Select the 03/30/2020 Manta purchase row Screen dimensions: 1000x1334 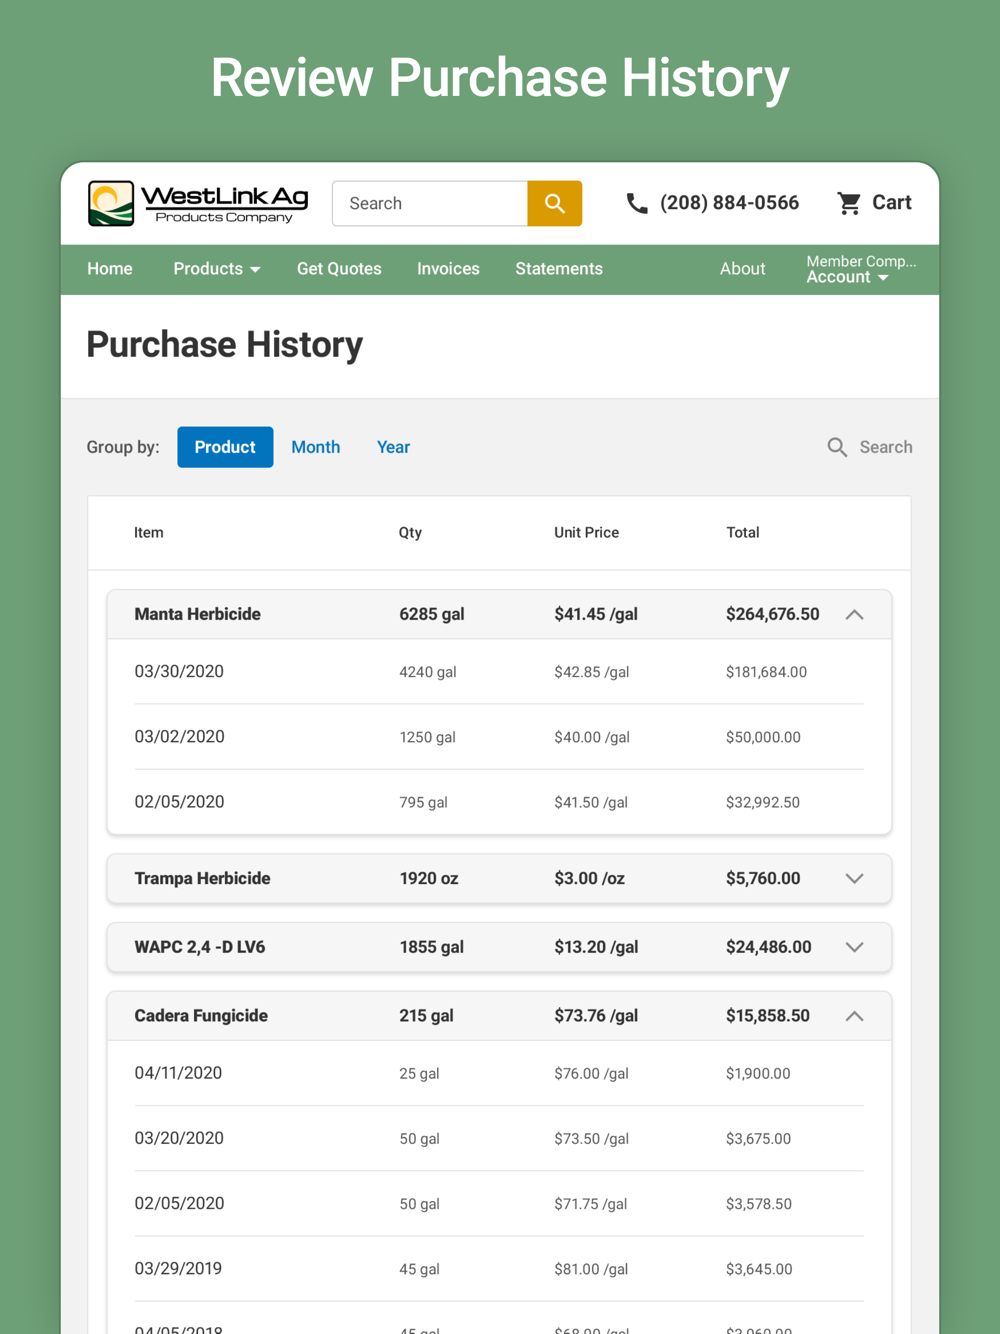499,672
